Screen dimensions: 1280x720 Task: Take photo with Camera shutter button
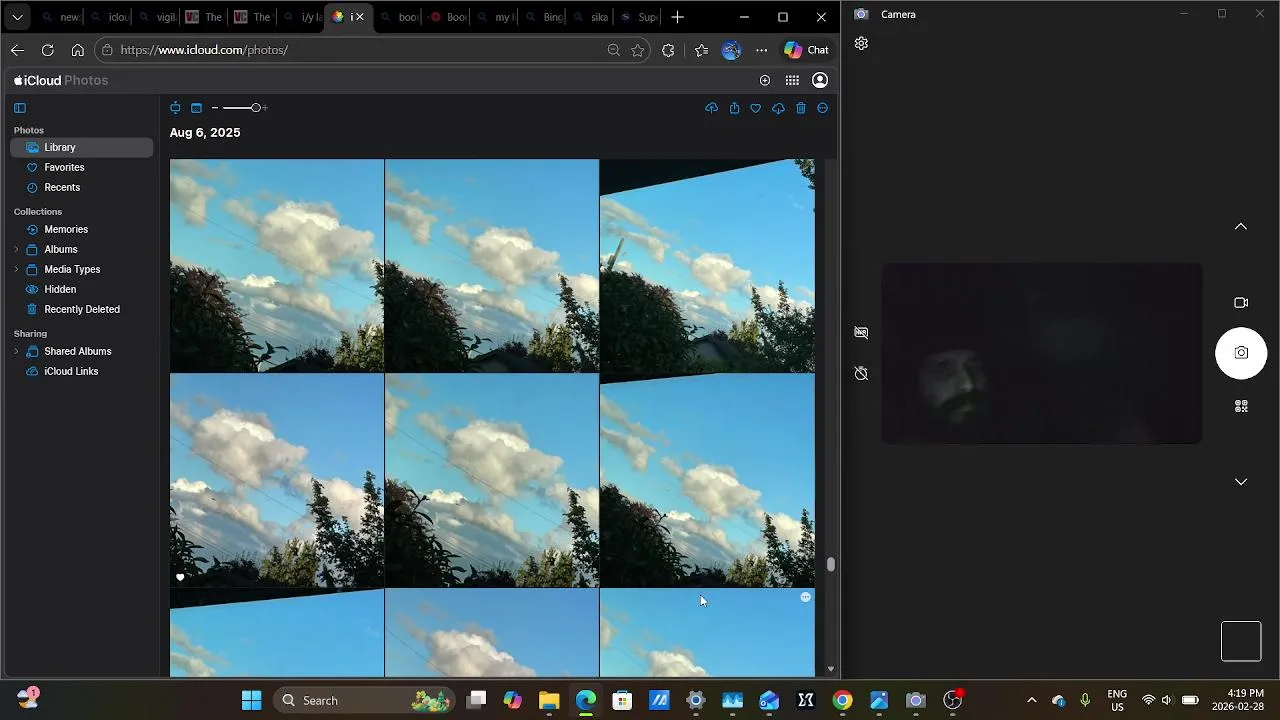(1241, 353)
